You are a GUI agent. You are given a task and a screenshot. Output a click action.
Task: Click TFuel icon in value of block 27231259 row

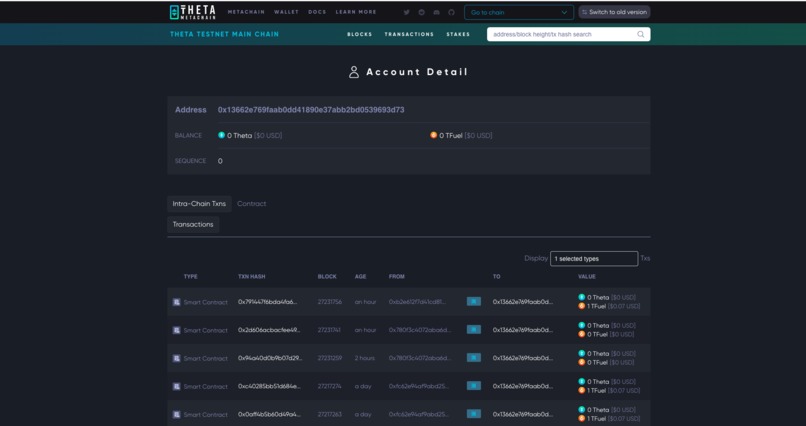pyautogui.click(x=581, y=362)
